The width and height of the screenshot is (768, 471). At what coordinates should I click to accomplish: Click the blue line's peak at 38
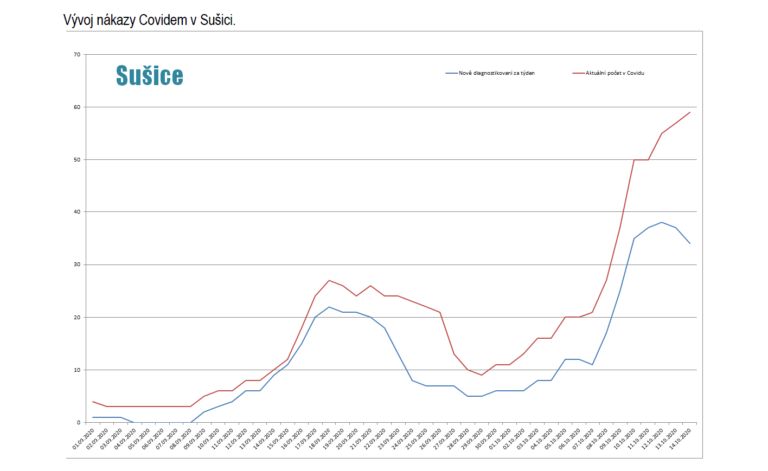click(x=662, y=222)
